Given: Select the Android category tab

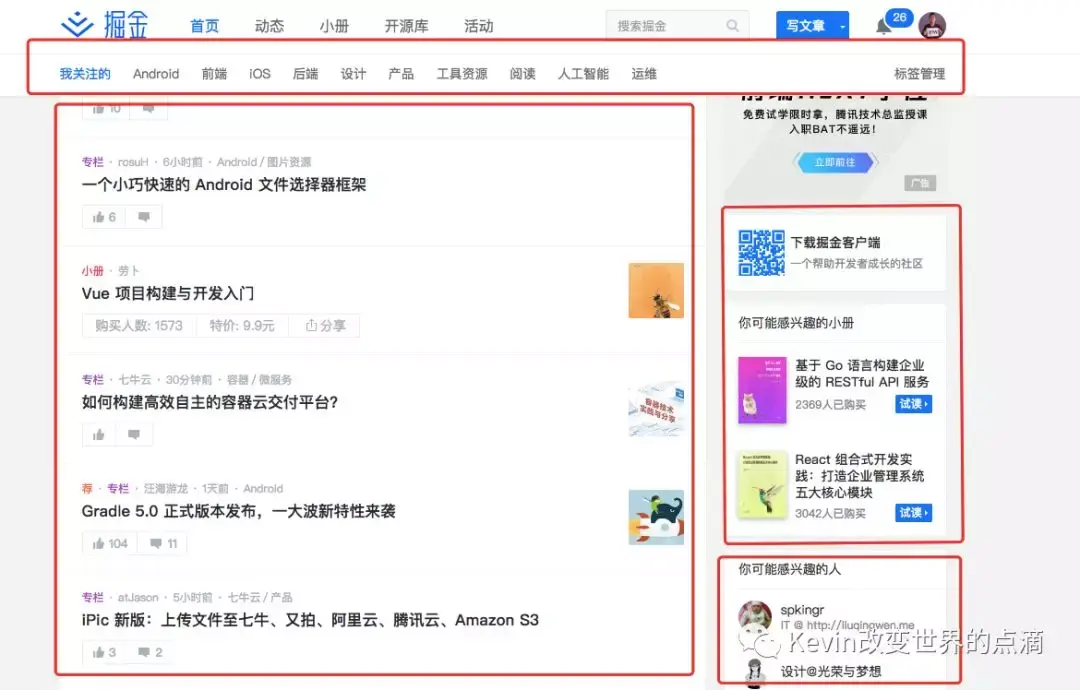Looking at the screenshot, I should point(156,74).
